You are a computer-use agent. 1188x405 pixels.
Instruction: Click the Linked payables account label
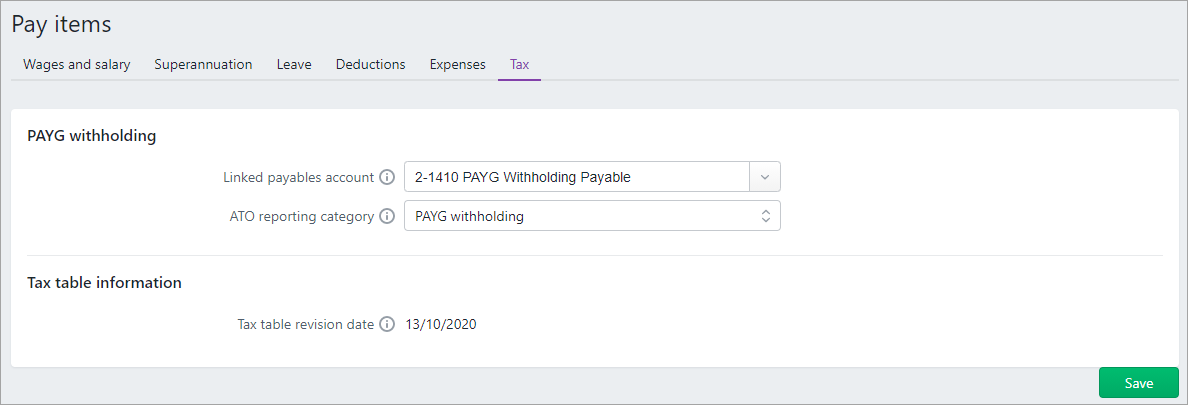click(298, 177)
